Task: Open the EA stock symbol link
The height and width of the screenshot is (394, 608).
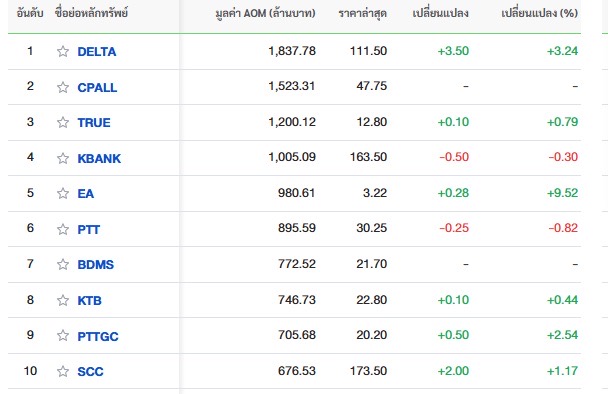Action: pos(86,194)
